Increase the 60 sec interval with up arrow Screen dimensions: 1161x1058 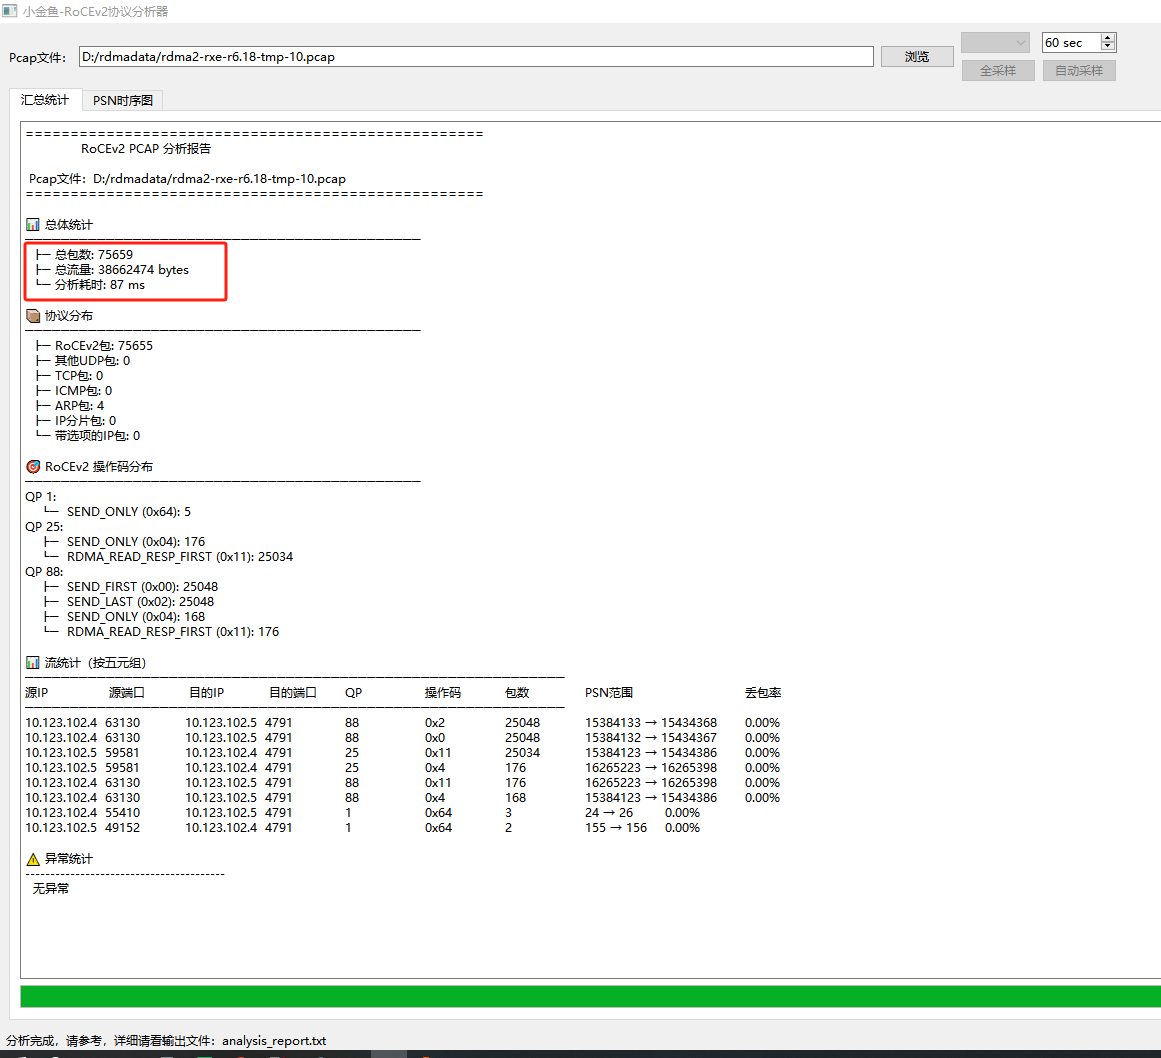coord(1108,38)
